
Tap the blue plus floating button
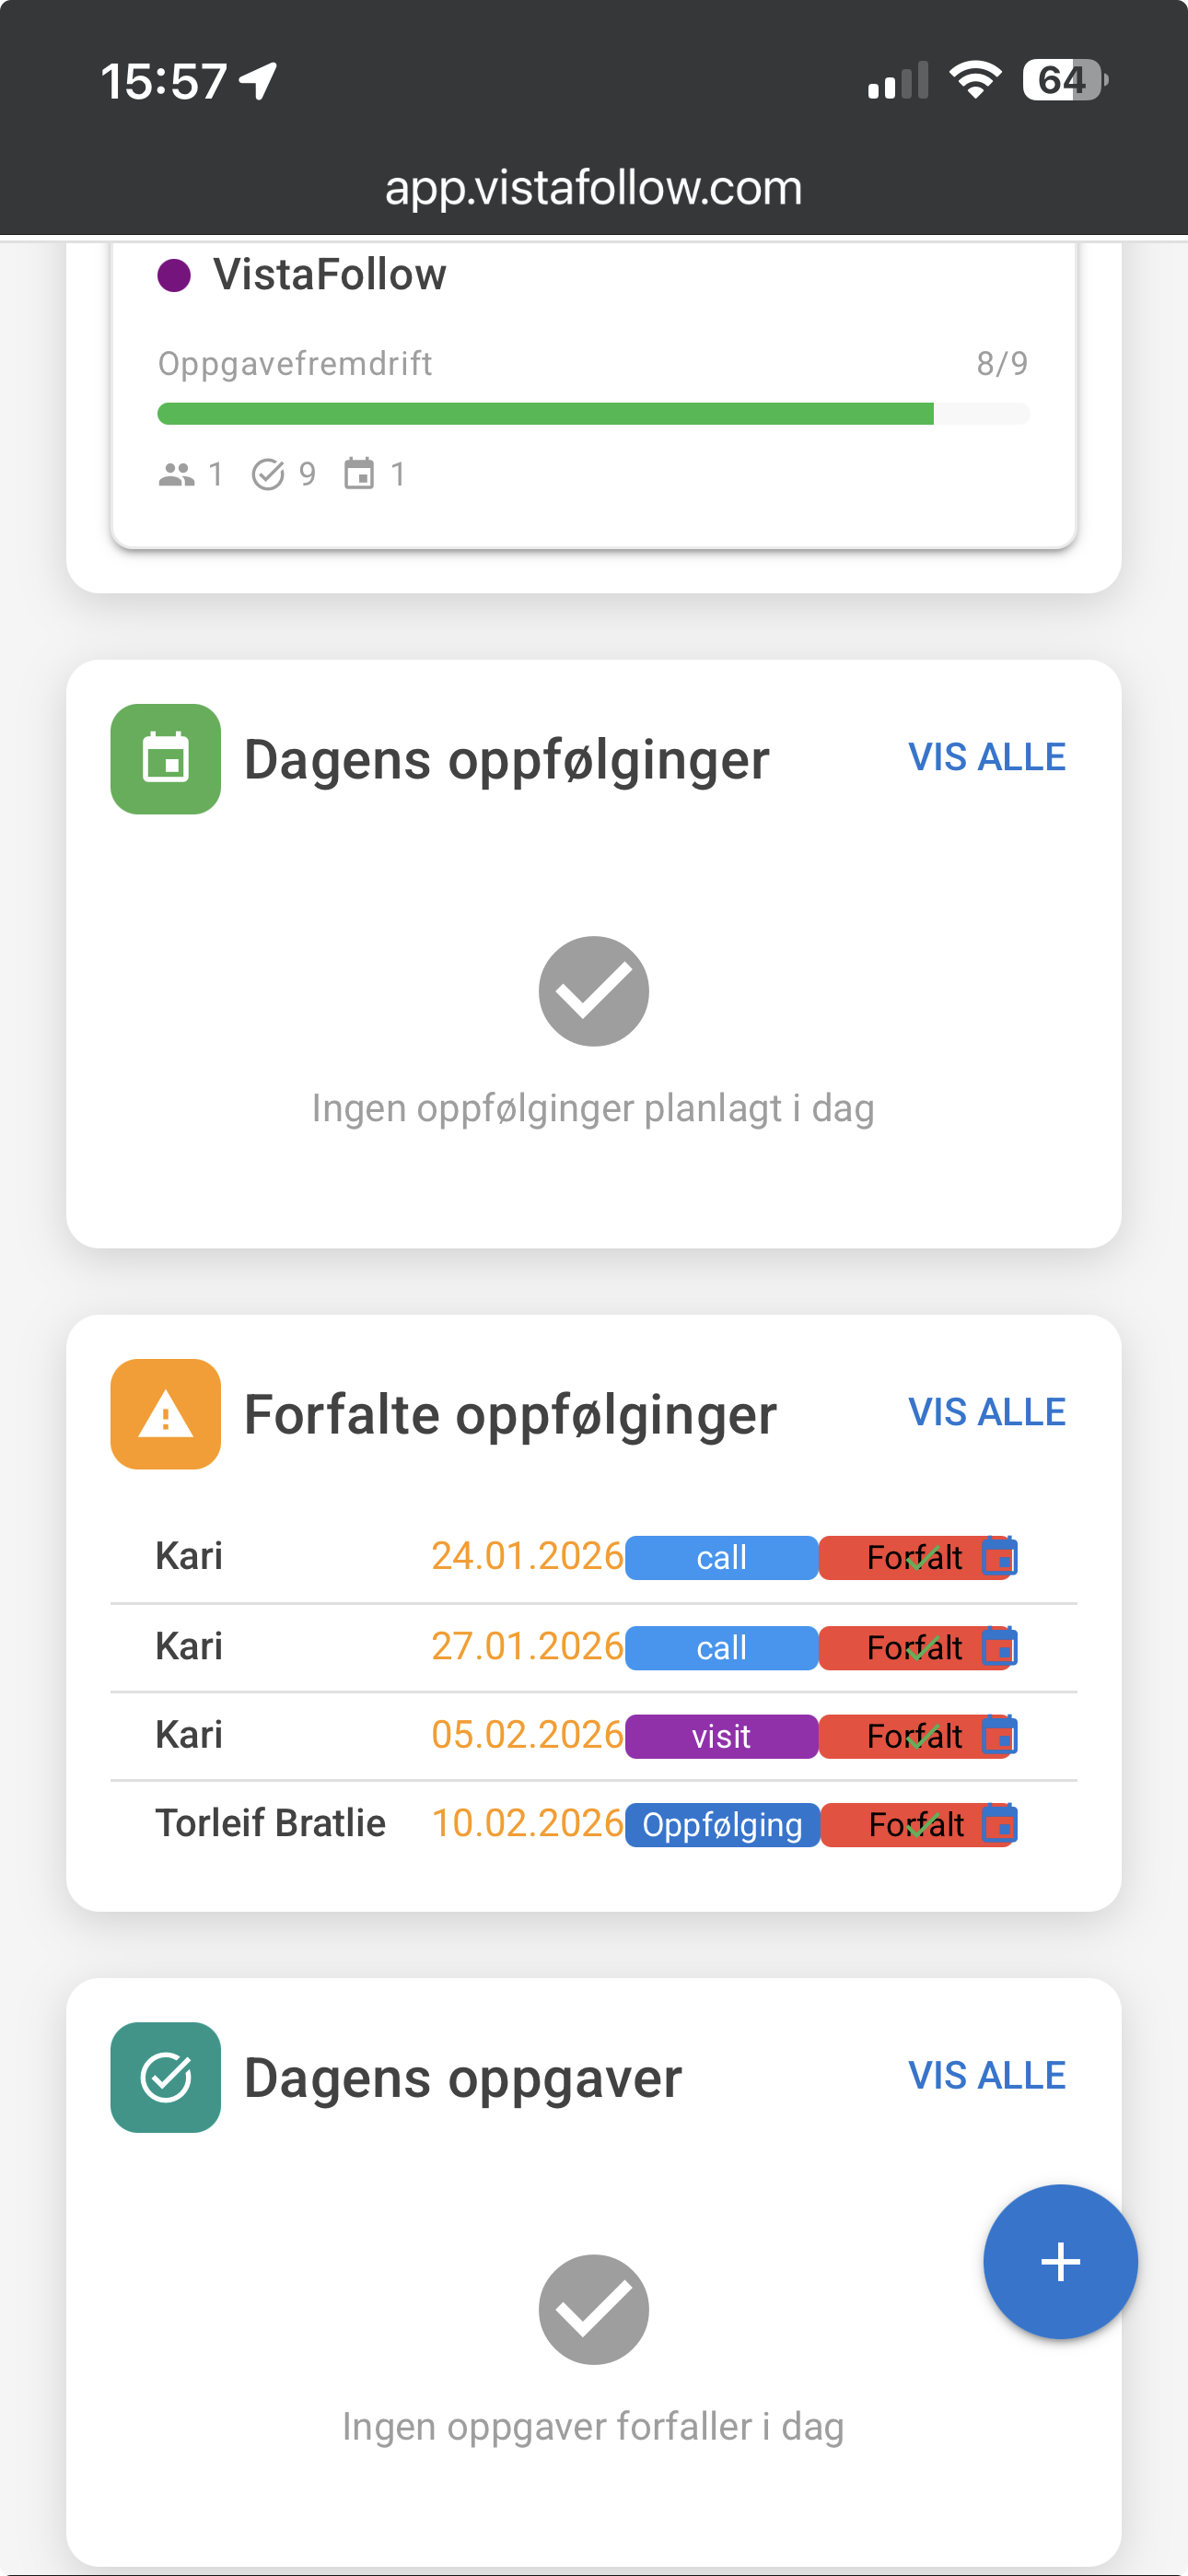pyautogui.click(x=1060, y=2261)
